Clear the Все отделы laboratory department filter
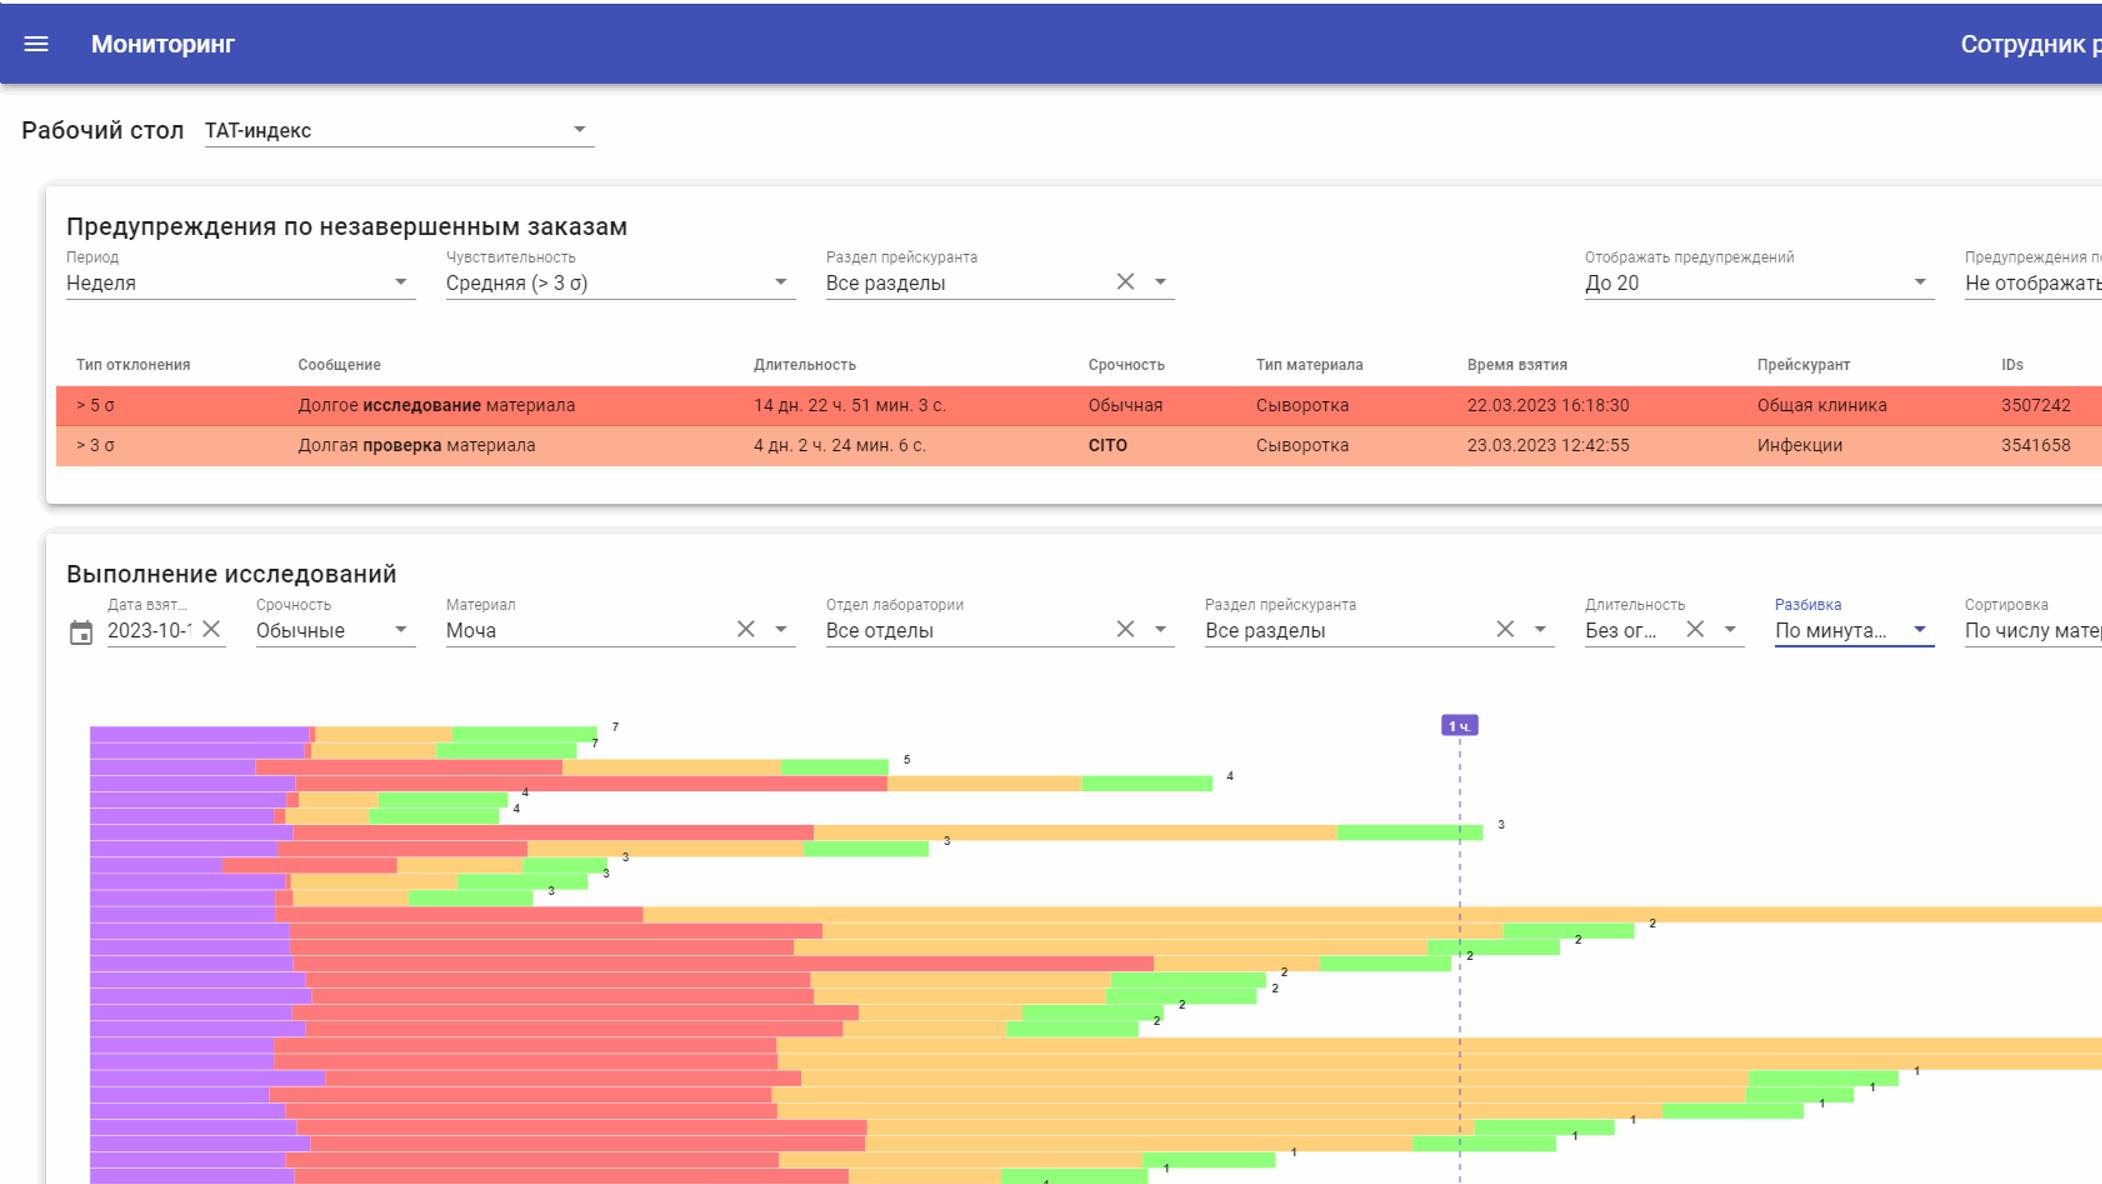 [x=1125, y=629]
